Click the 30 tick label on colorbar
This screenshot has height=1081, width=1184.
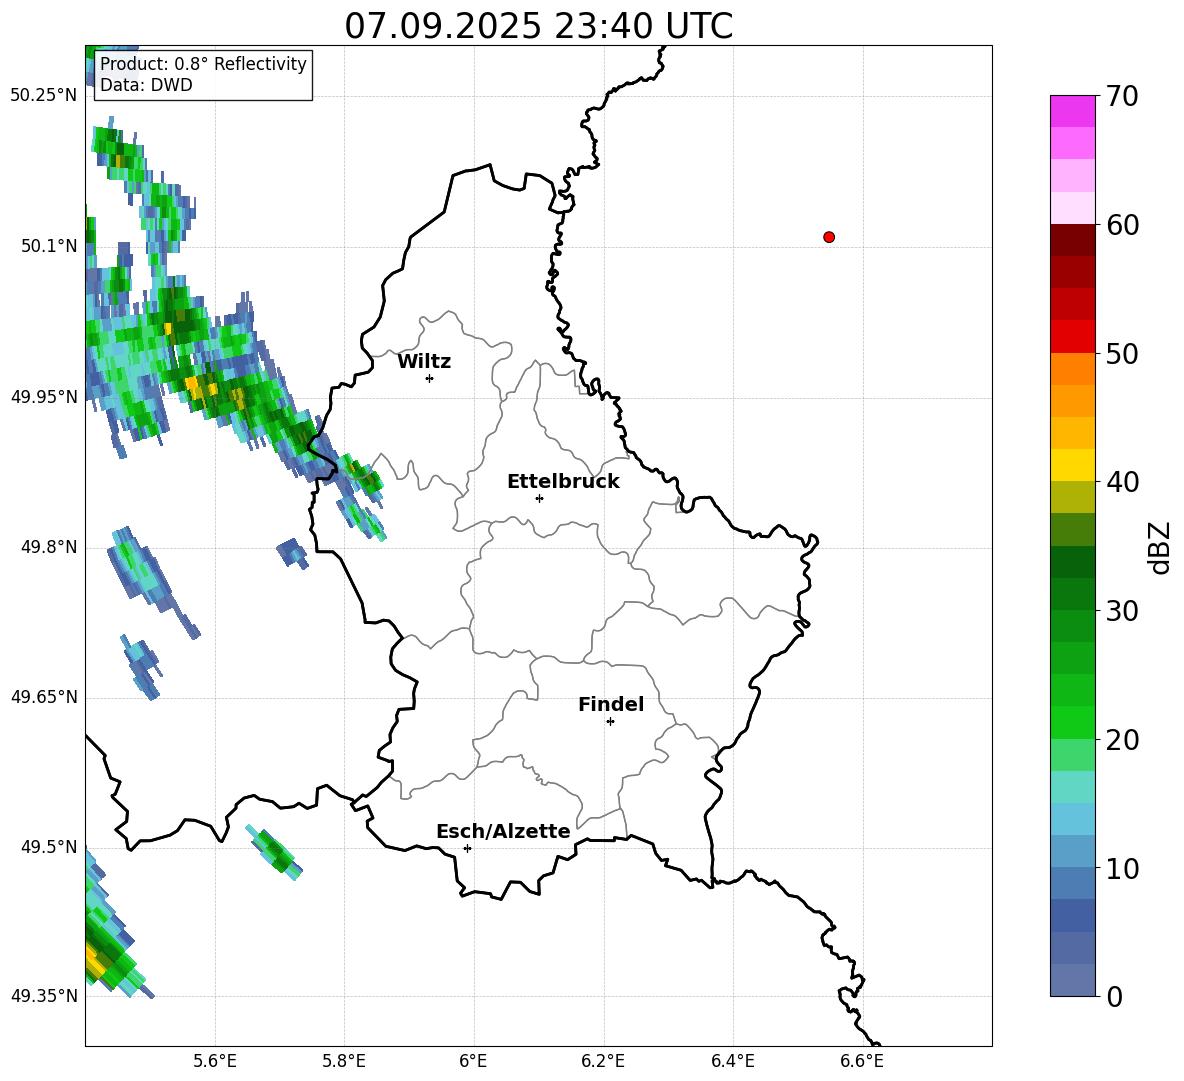(1121, 611)
